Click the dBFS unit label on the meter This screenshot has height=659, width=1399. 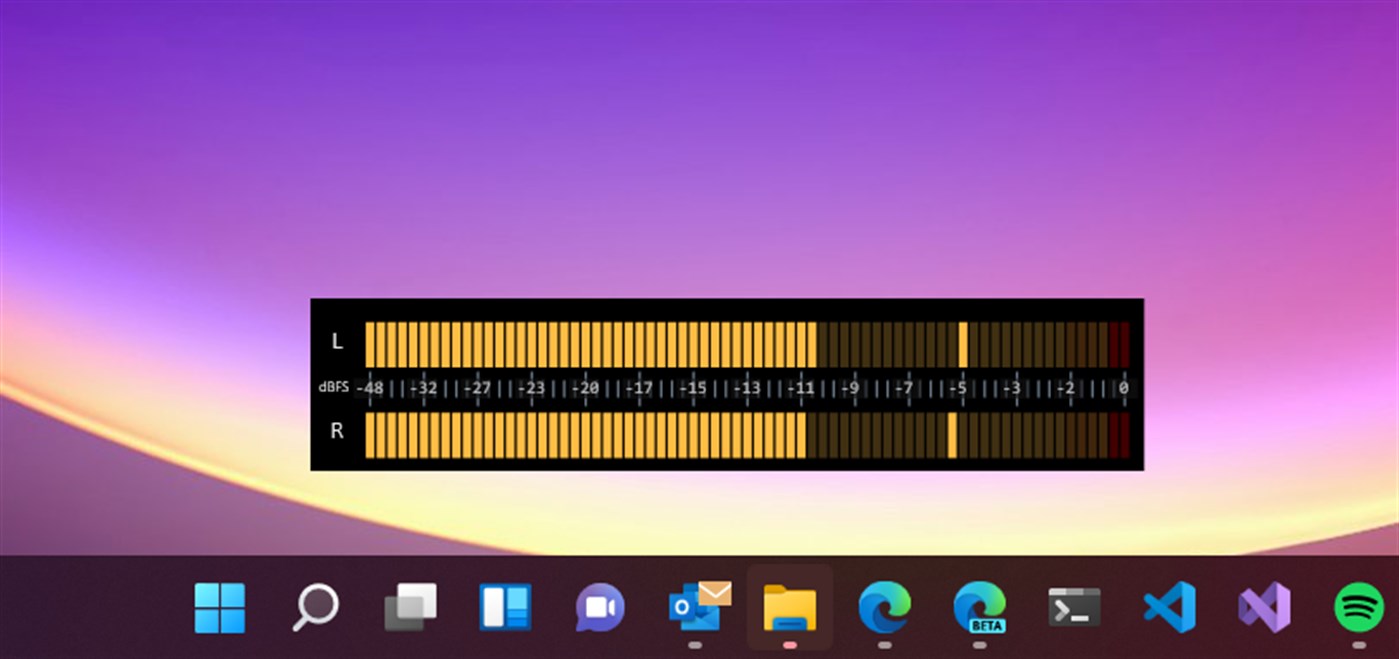[x=333, y=386]
